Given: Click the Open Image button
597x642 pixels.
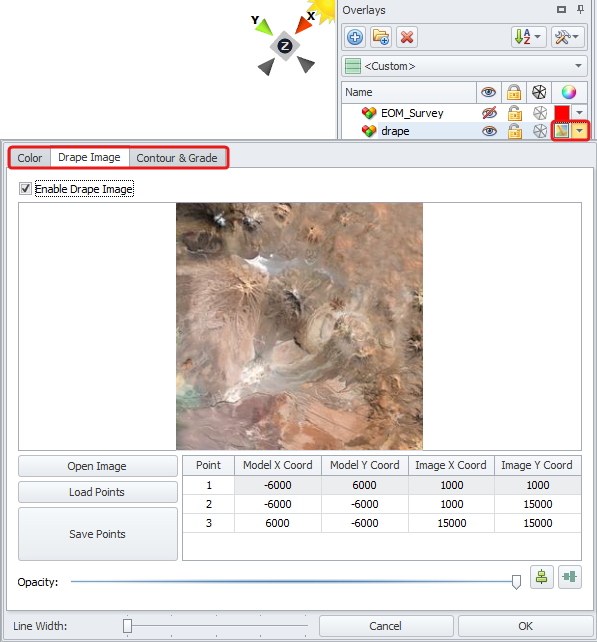Looking at the screenshot, I should (97, 466).
